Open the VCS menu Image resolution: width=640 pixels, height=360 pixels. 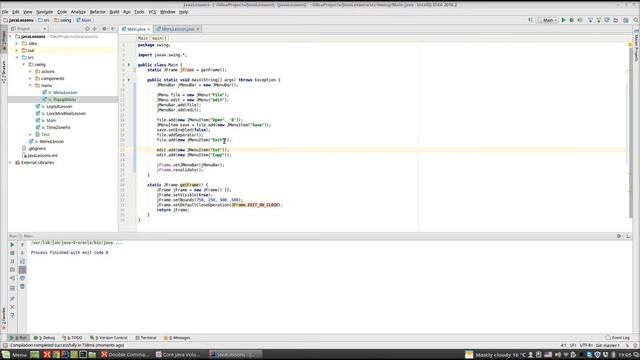(x=152, y=12)
